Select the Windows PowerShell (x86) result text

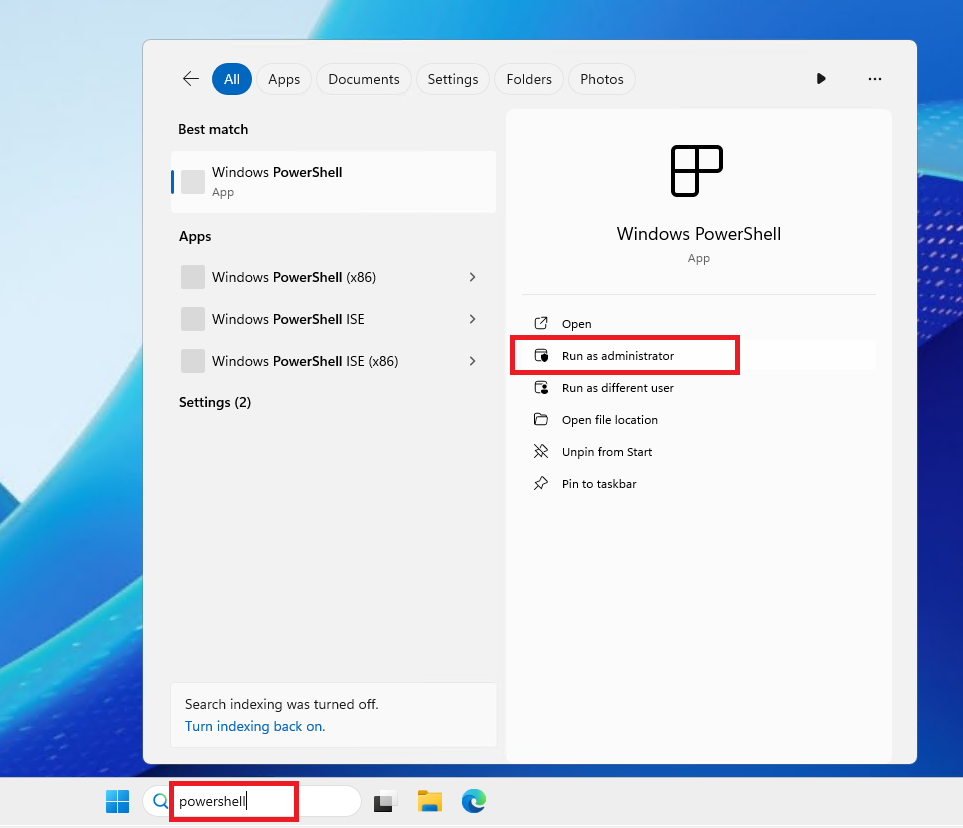tap(294, 277)
